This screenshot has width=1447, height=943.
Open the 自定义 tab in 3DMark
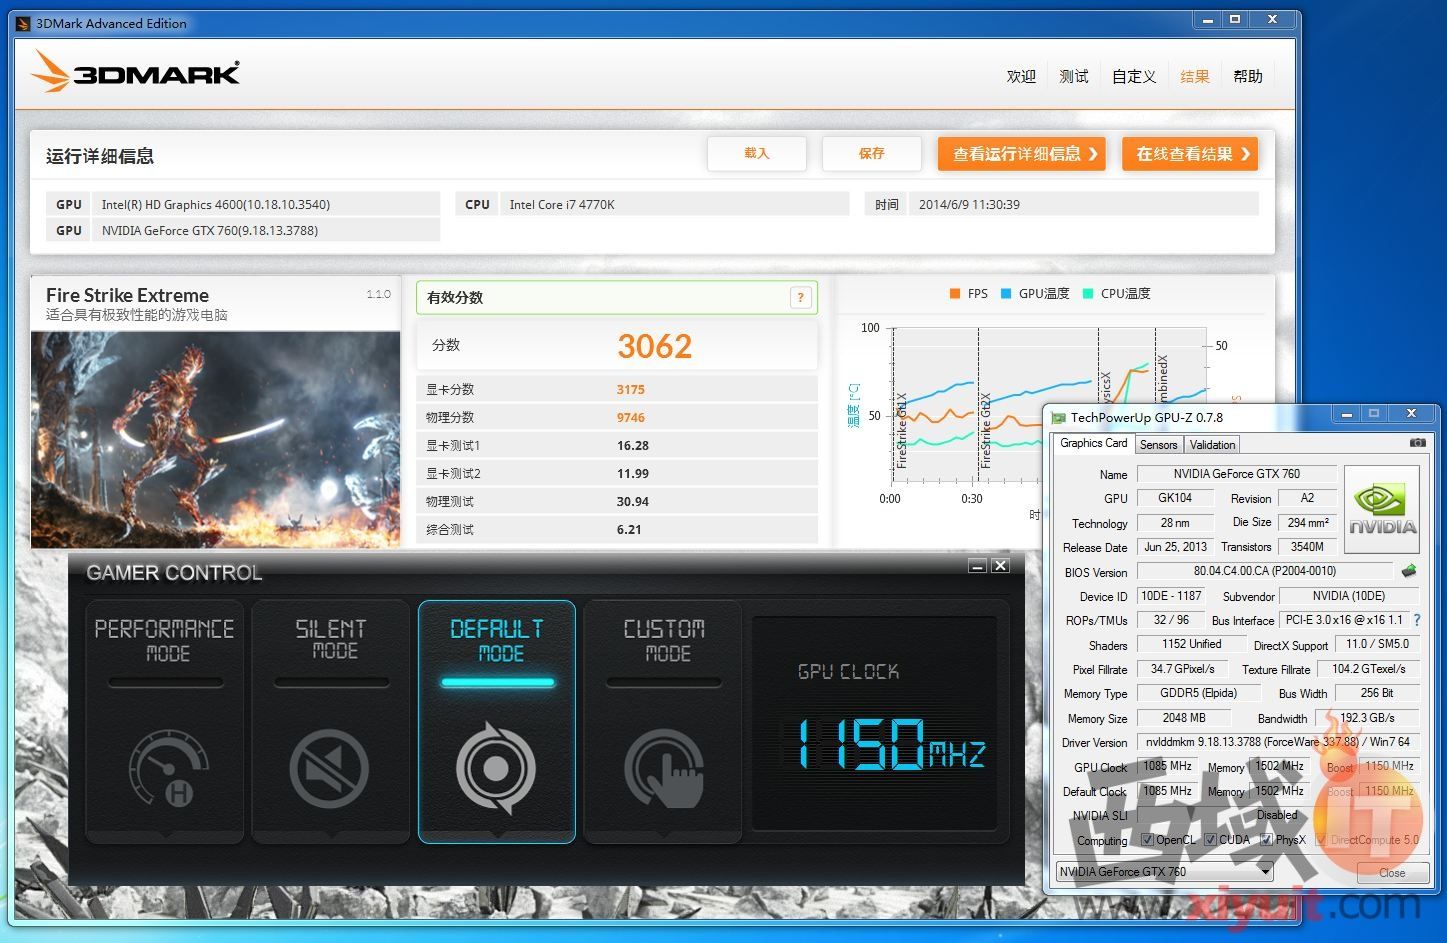coord(1134,76)
